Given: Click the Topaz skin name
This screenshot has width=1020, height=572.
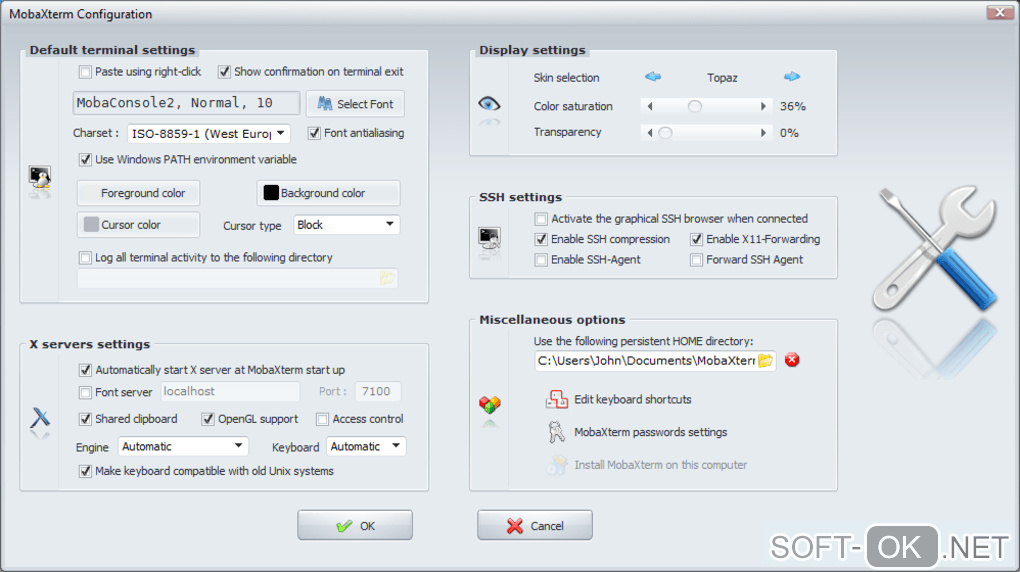Looking at the screenshot, I should coord(722,77).
